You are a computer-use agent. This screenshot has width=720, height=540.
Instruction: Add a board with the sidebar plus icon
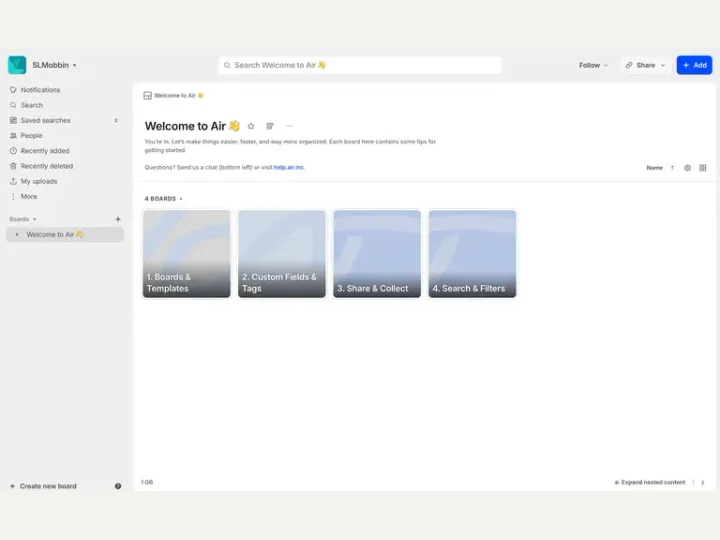point(118,219)
